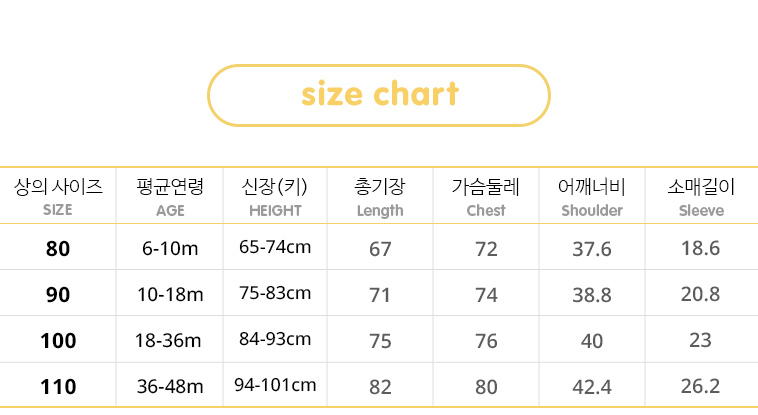Click the sleeve value 26.2
This screenshot has width=758, height=415.
pyautogui.click(x=701, y=387)
